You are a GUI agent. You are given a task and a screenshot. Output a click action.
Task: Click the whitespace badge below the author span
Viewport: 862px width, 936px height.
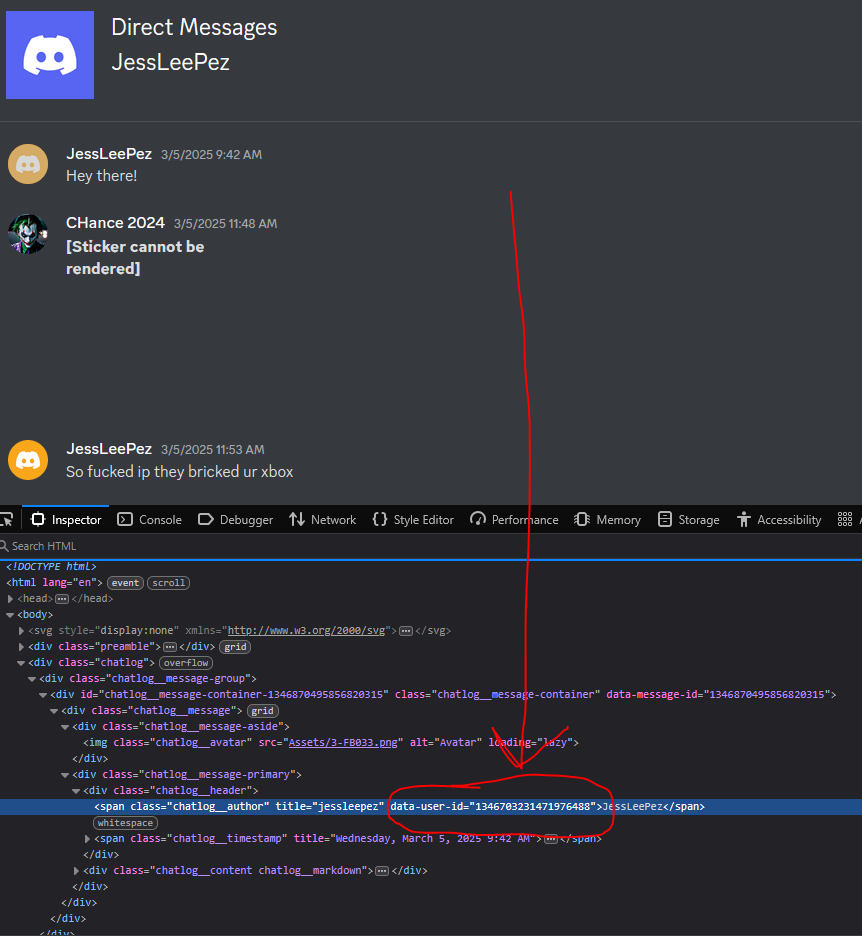click(125, 823)
